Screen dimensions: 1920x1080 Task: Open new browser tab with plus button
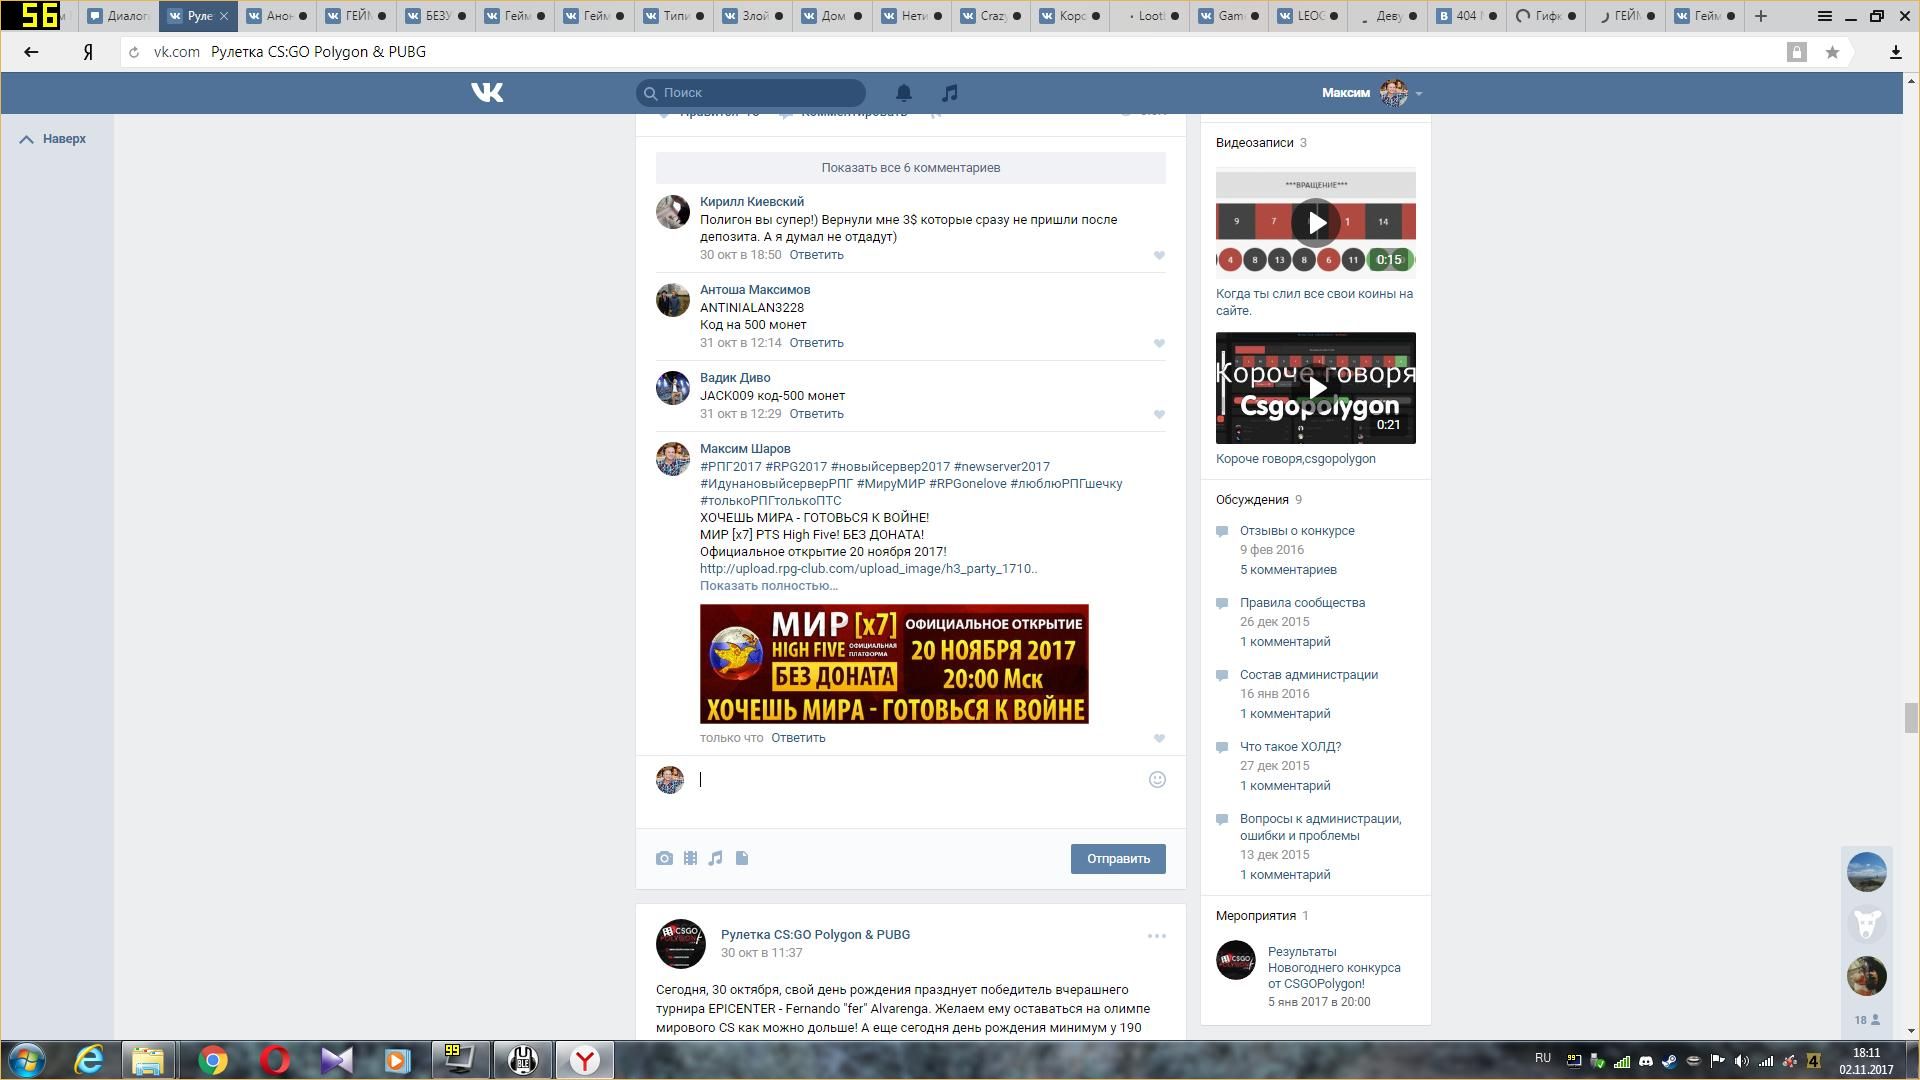click(x=1761, y=16)
